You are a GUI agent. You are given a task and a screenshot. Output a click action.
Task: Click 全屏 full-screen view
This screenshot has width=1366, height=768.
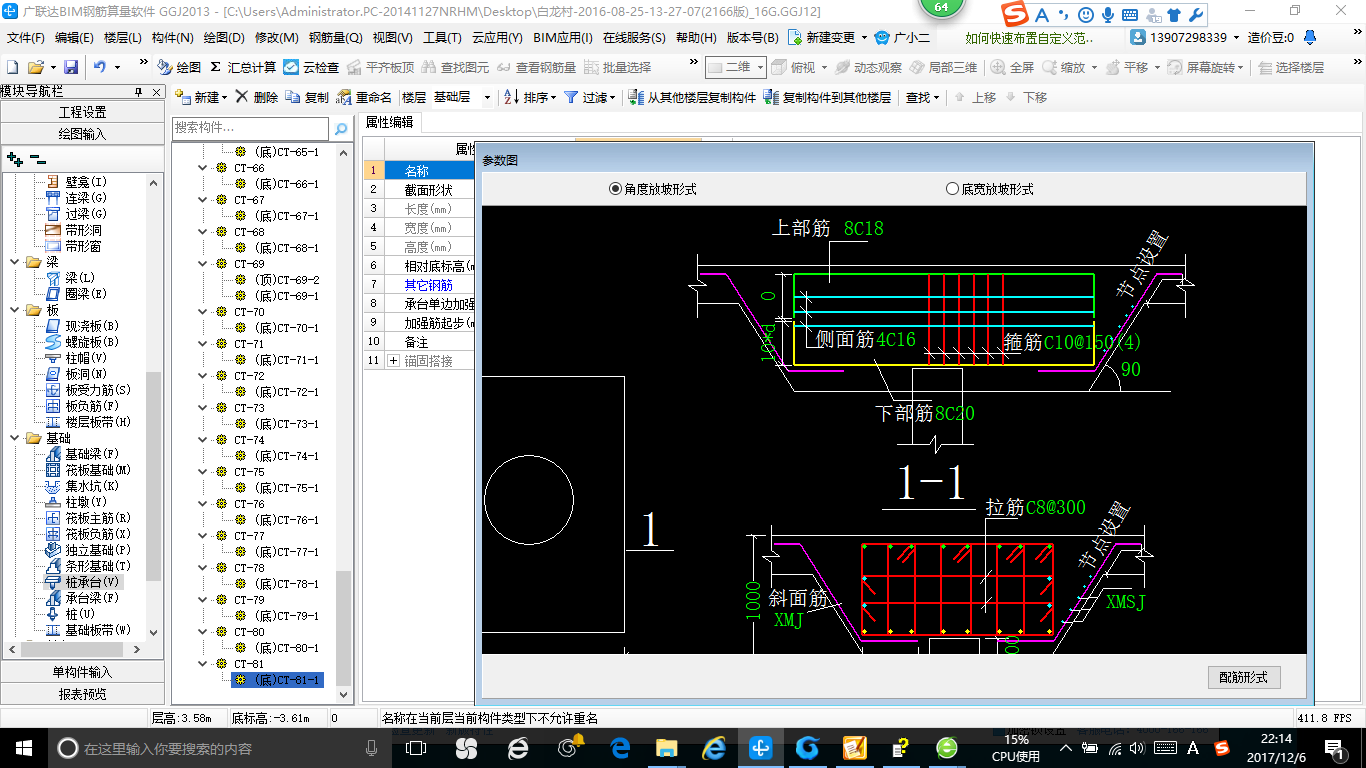point(1013,67)
